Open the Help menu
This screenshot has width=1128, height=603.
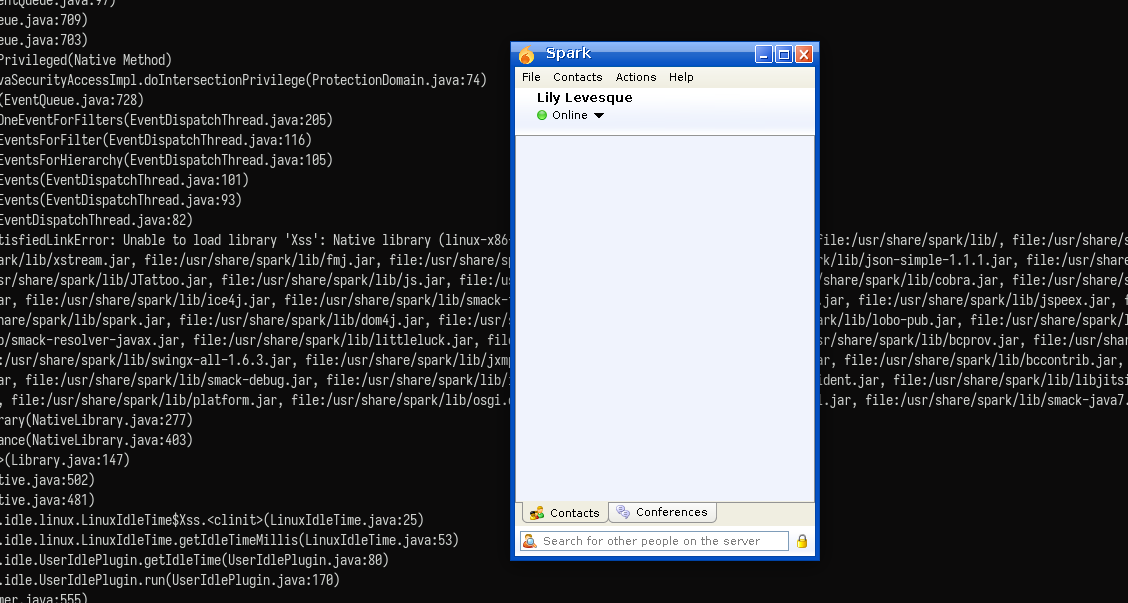[x=681, y=77]
